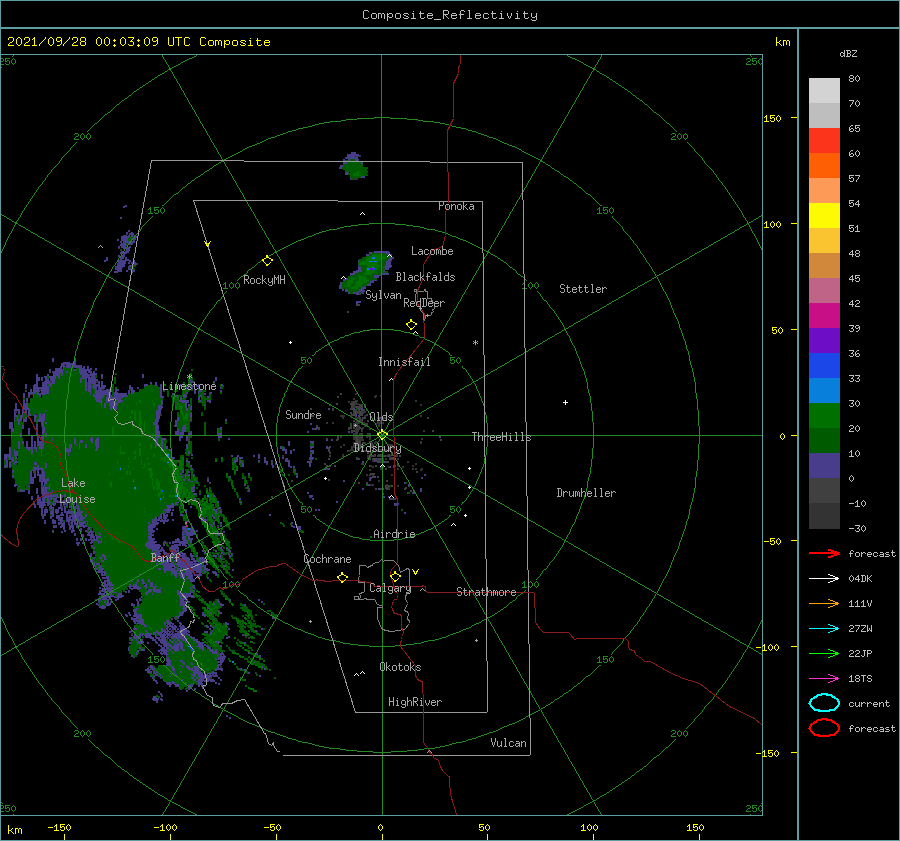The height and width of the screenshot is (841, 900).
Task: Click the Ponoka city label
Action: pos(456,206)
